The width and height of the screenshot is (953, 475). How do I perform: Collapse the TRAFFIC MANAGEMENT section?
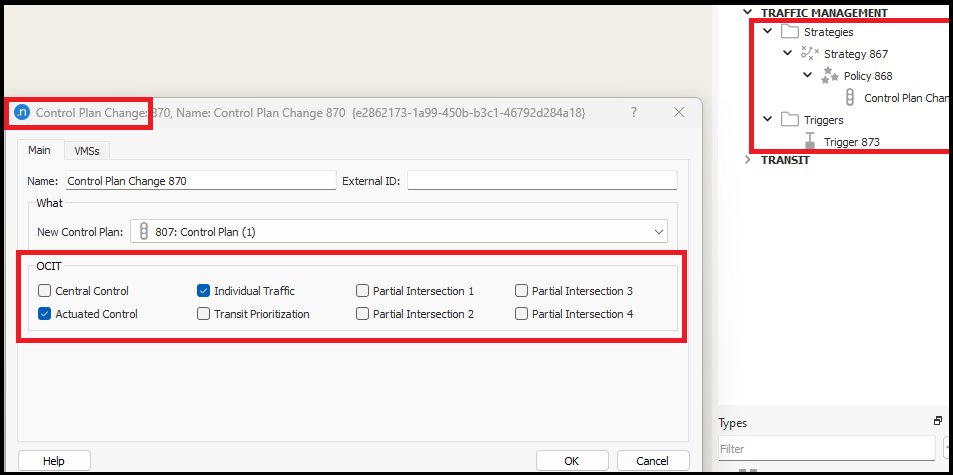[749, 13]
